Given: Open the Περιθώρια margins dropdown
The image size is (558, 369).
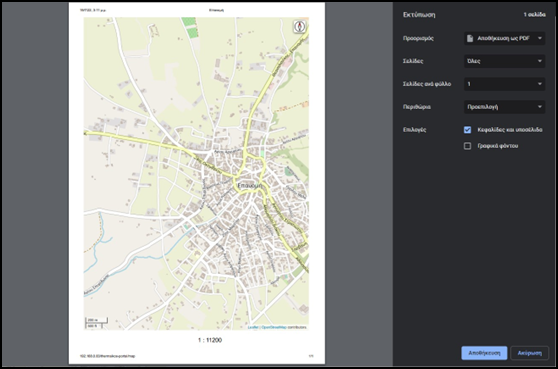Looking at the screenshot, I should click(504, 107).
